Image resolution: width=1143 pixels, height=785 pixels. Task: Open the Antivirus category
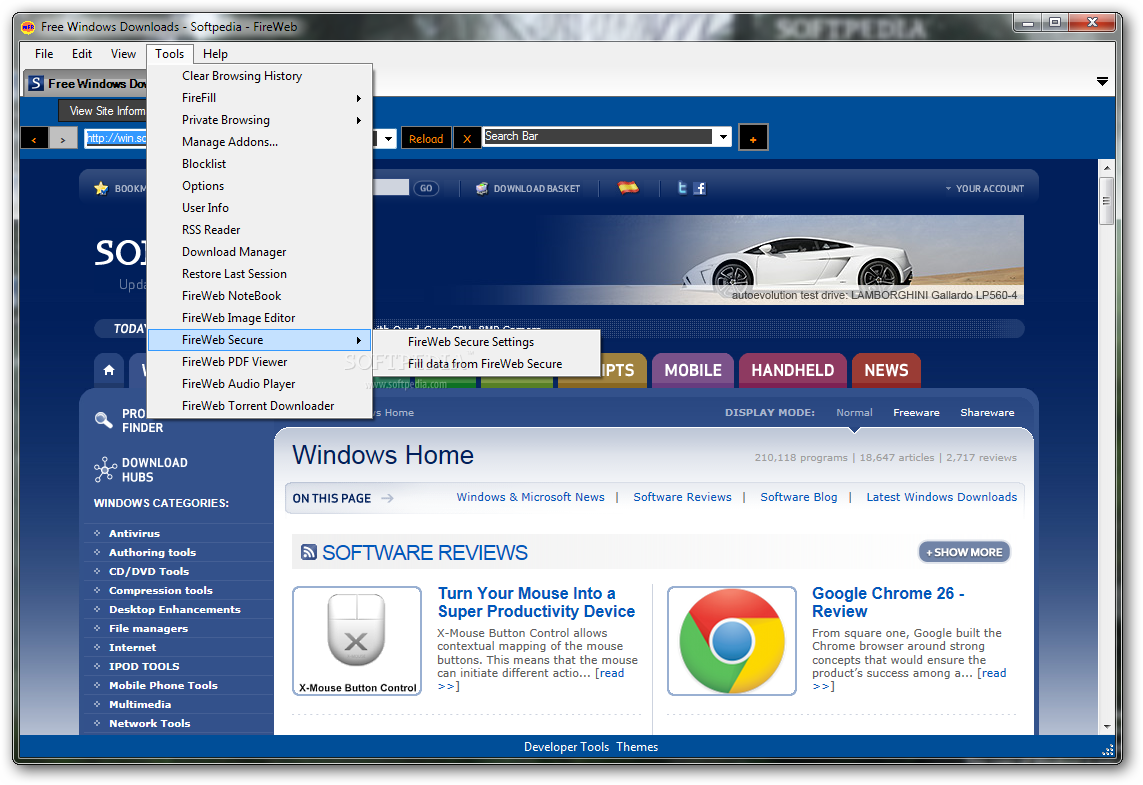(x=134, y=534)
